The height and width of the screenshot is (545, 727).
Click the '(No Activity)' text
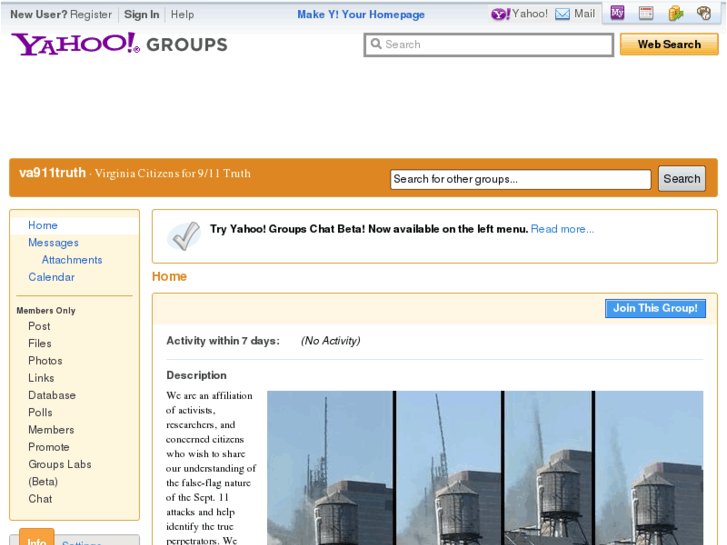point(331,341)
